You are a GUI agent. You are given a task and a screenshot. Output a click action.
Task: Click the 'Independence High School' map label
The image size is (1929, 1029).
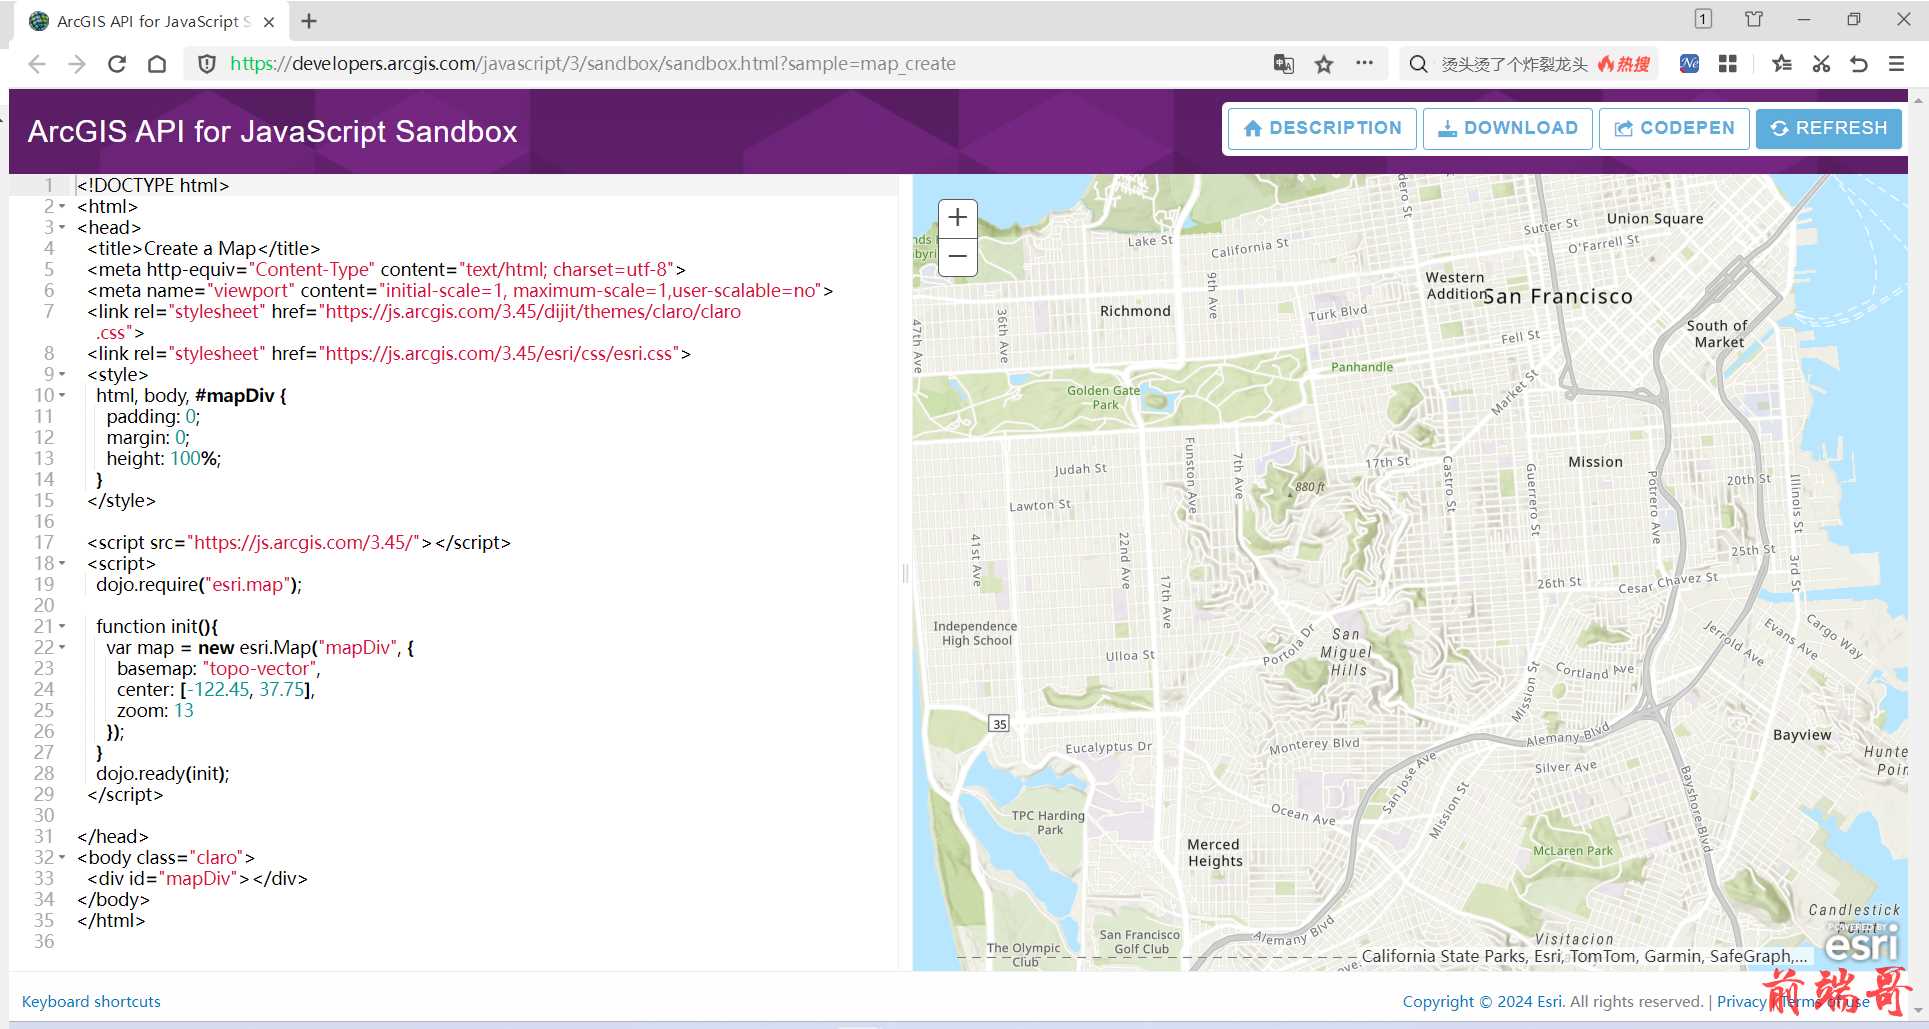(975, 633)
